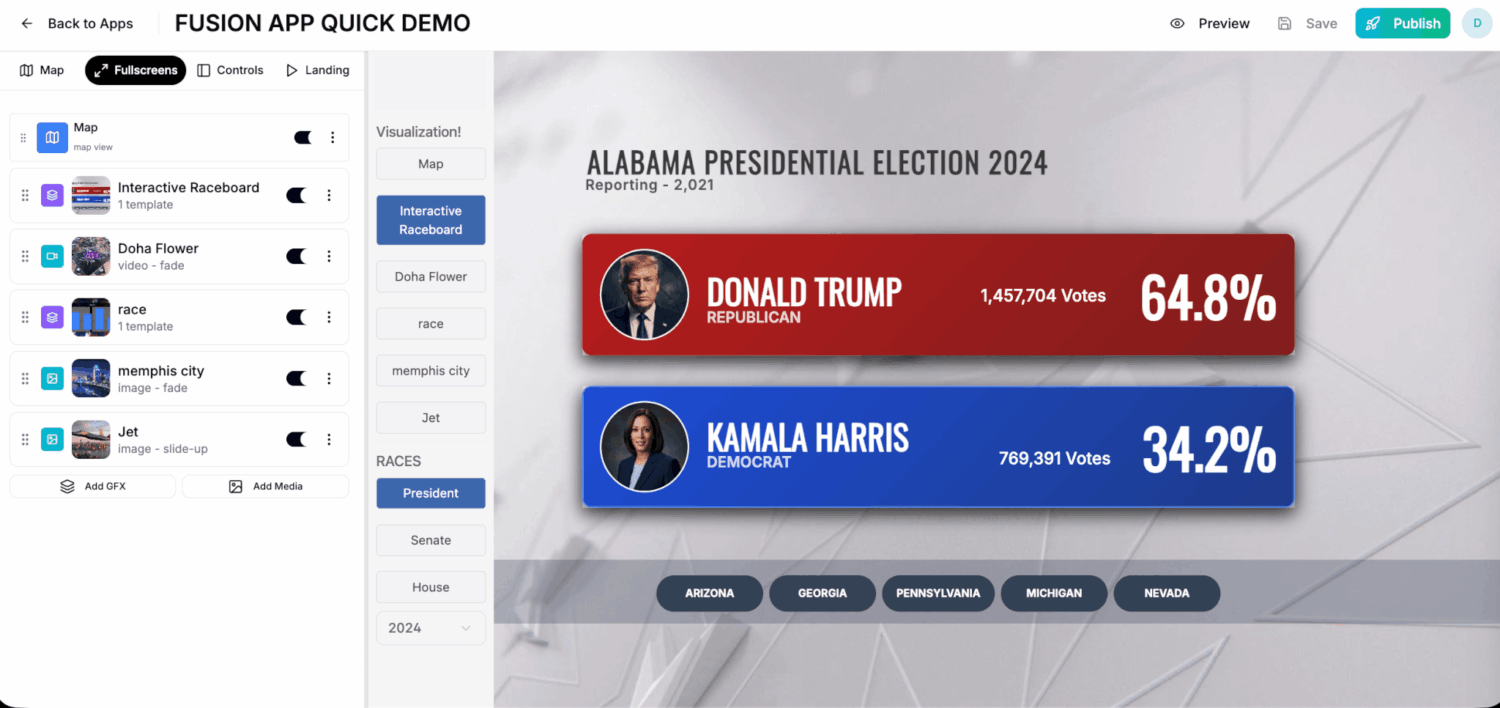Click the back arrow icon beside Back to Apps

click(x=27, y=24)
